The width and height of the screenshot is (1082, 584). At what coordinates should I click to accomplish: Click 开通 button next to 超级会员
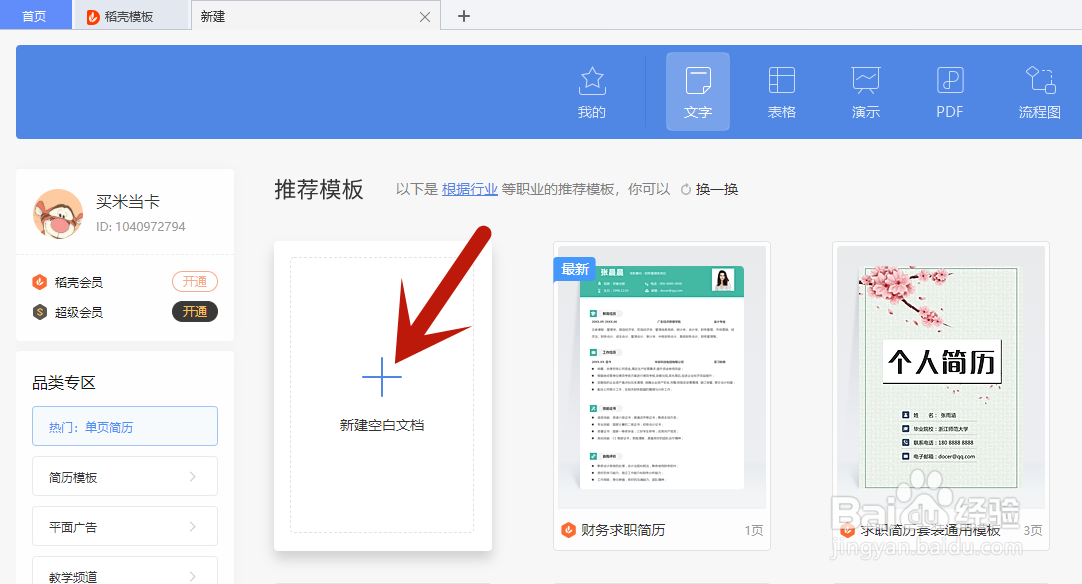(x=194, y=311)
